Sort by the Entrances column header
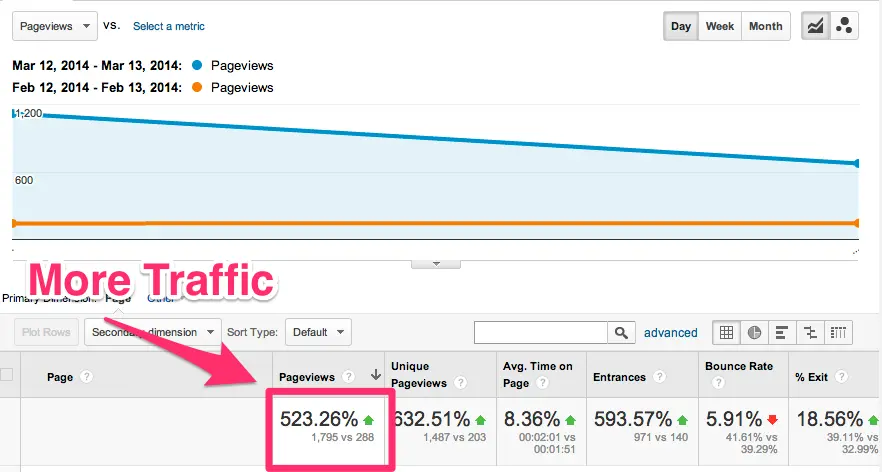The image size is (882, 472). coord(619,375)
